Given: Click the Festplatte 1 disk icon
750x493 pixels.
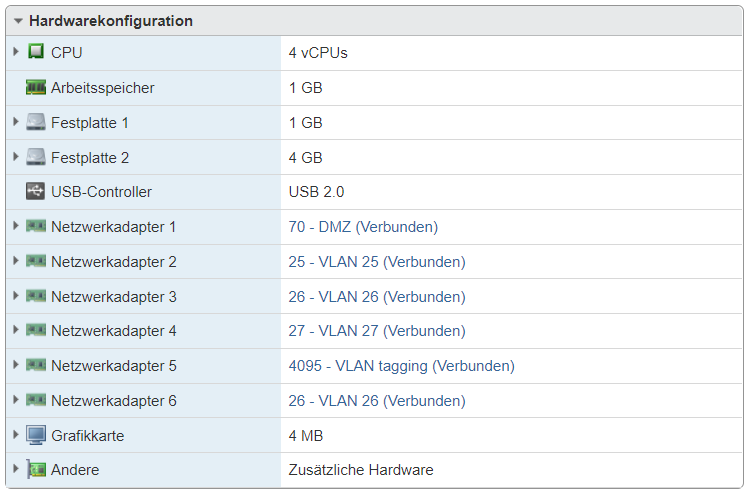Looking at the screenshot, I should 36,123.
